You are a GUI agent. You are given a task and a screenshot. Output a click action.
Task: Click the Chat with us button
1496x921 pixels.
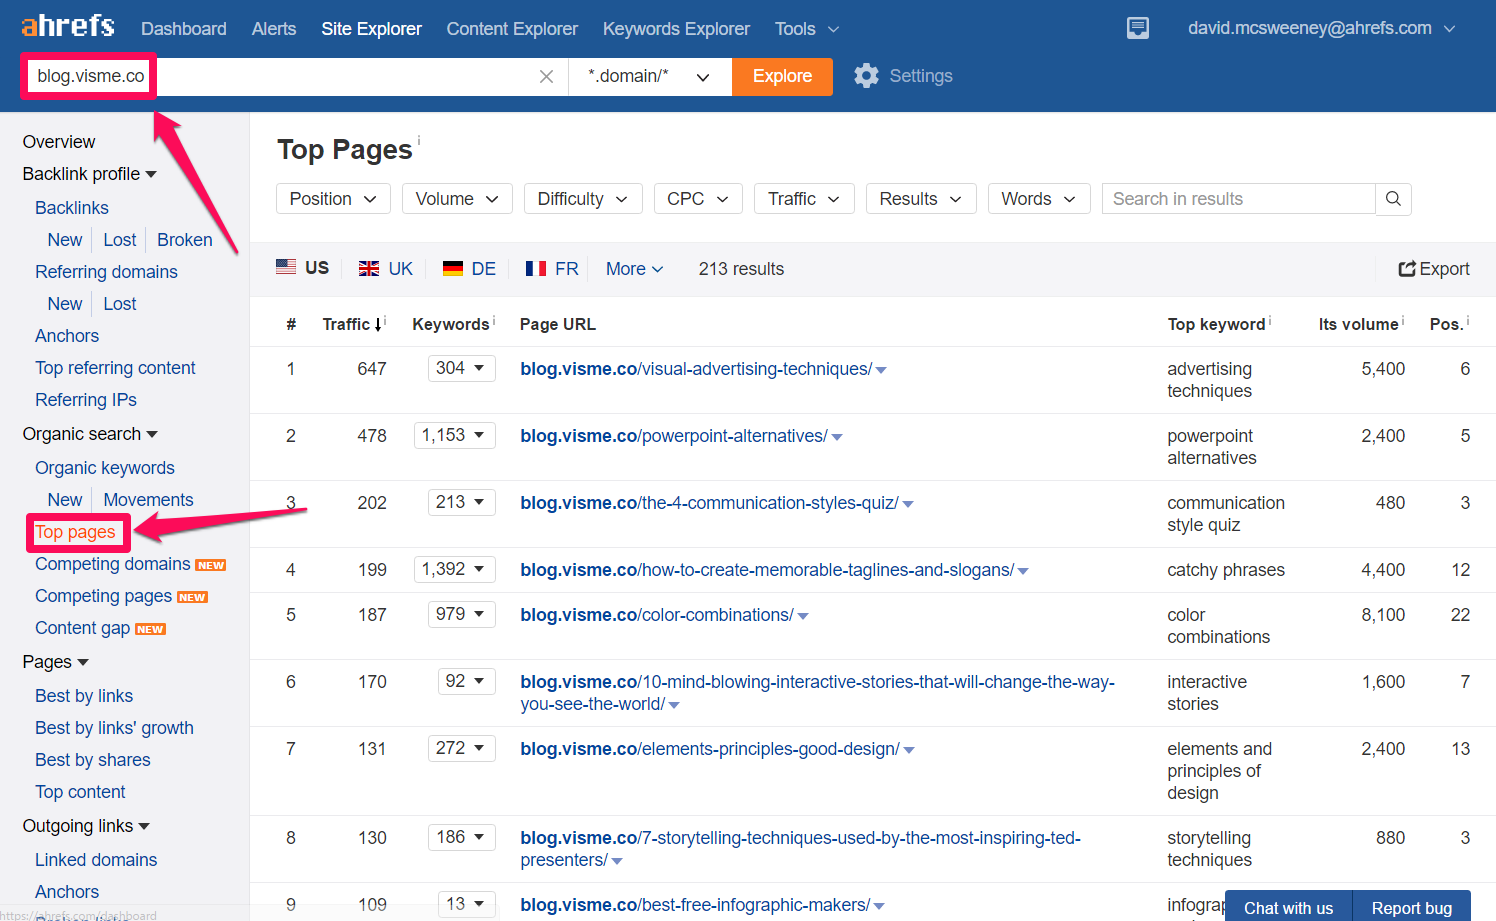tap(1288, 907)
